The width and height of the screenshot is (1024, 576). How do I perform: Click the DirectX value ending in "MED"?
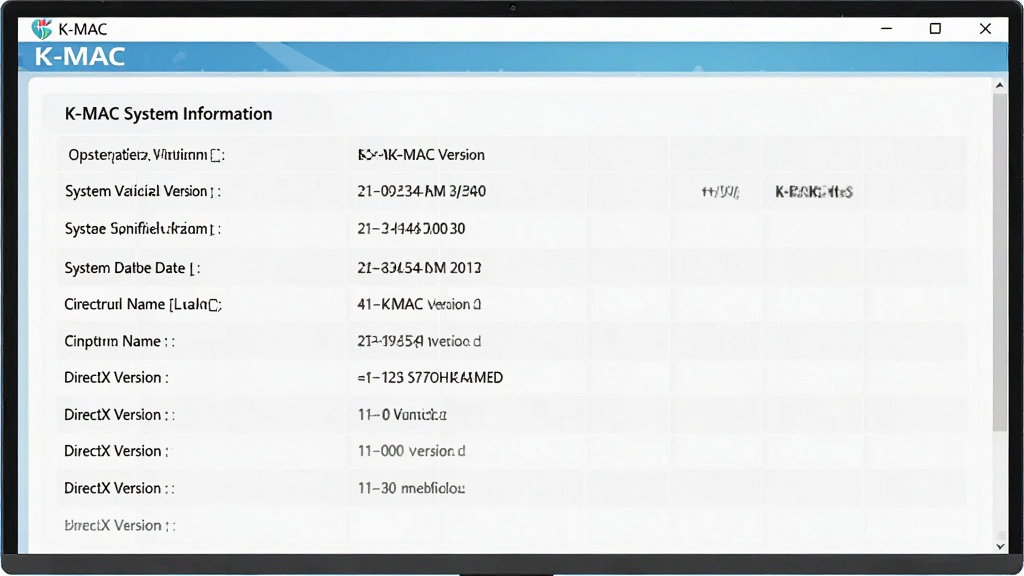pos(430,377)
